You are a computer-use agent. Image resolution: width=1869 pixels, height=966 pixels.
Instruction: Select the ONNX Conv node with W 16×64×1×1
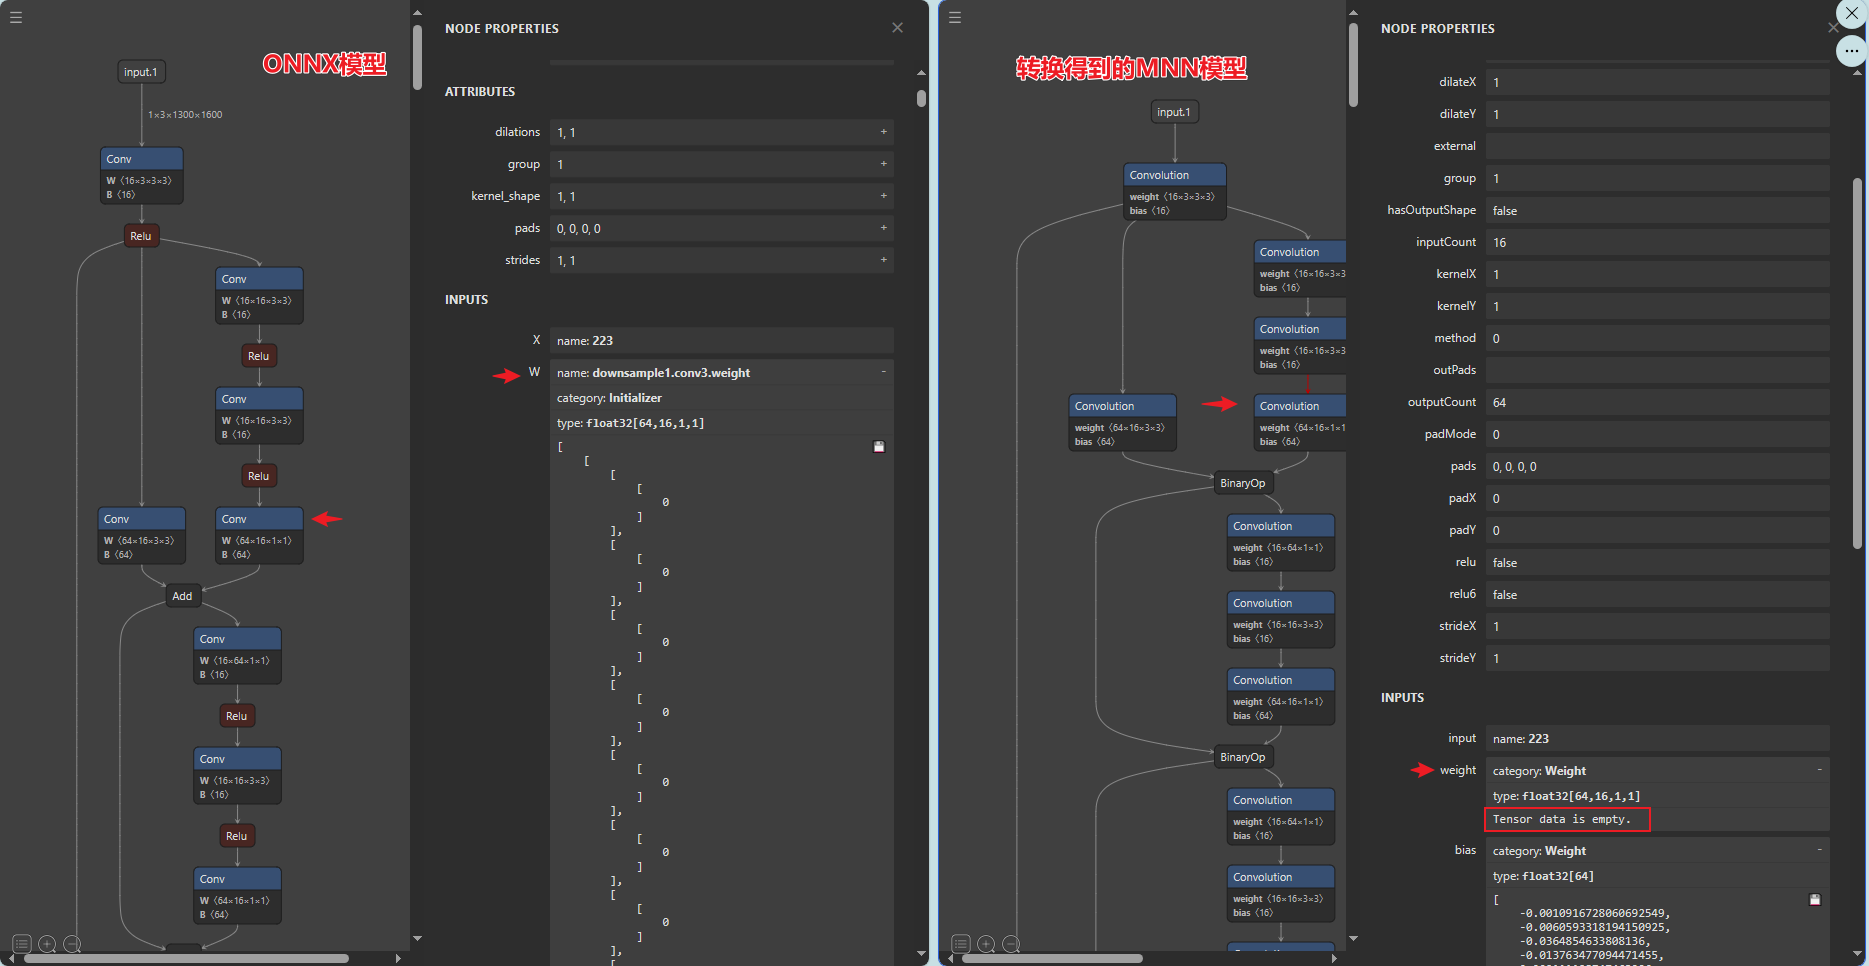237,655
